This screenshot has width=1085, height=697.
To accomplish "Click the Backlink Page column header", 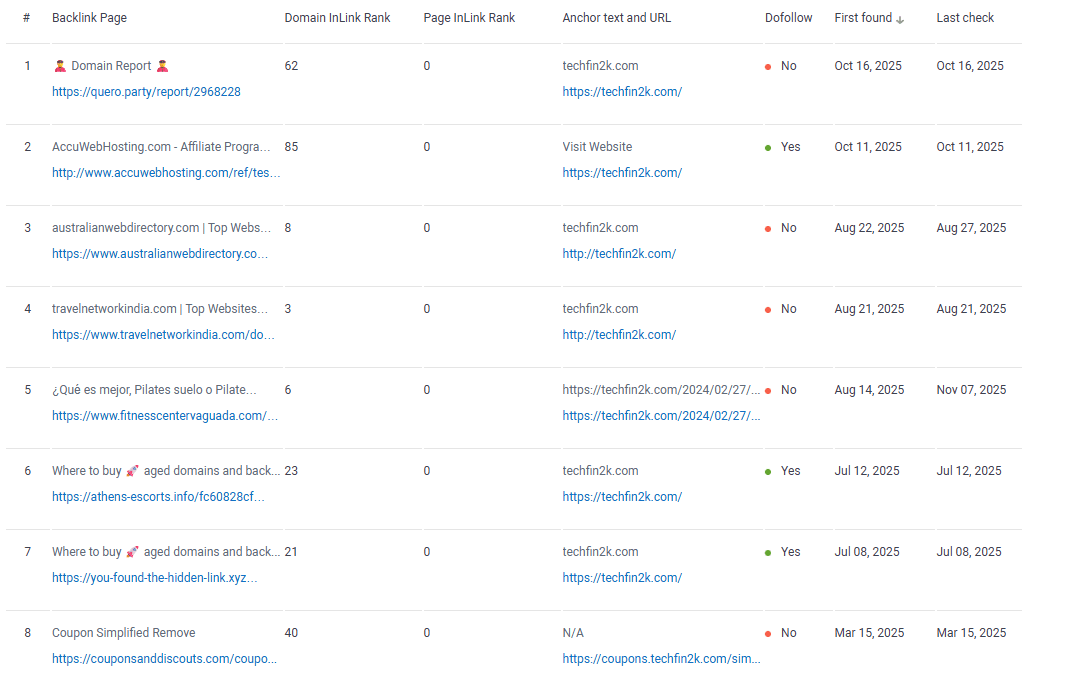I will tap(89, 17).
